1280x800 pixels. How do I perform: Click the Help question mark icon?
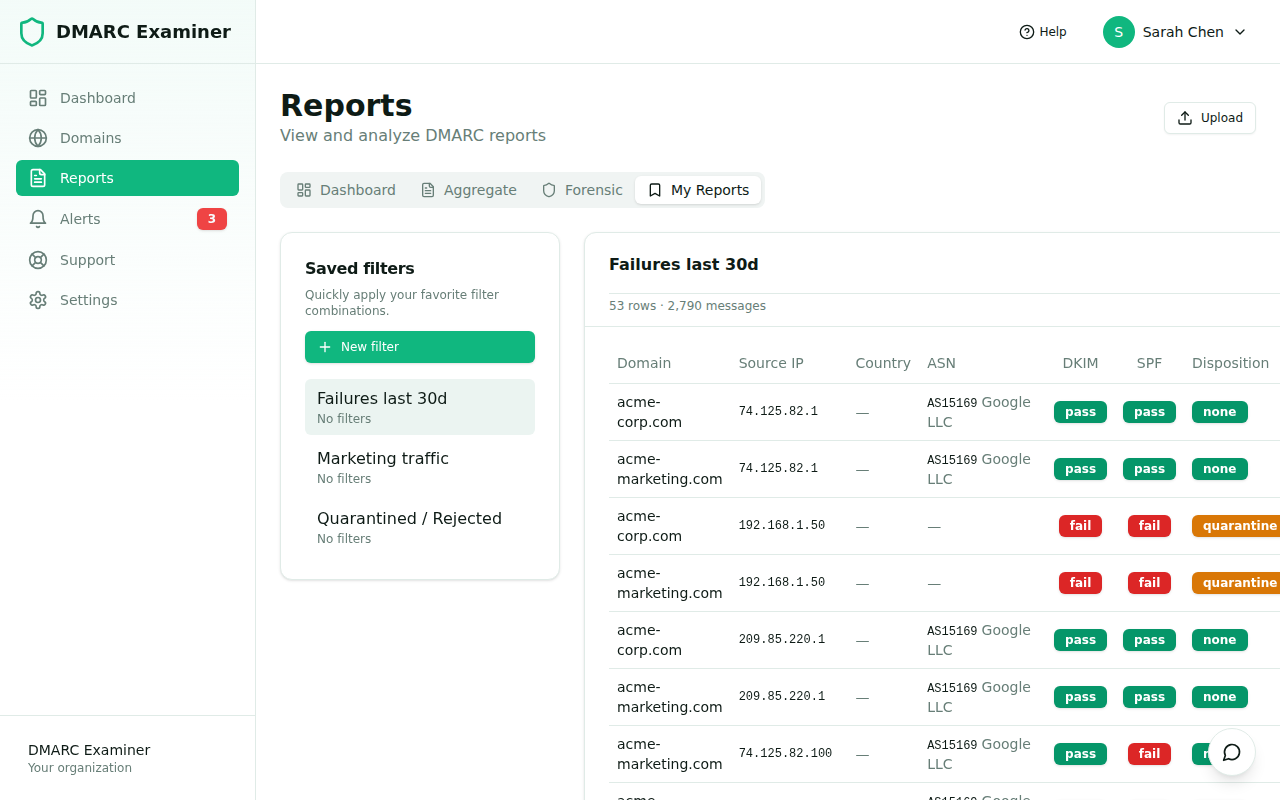1026,32
